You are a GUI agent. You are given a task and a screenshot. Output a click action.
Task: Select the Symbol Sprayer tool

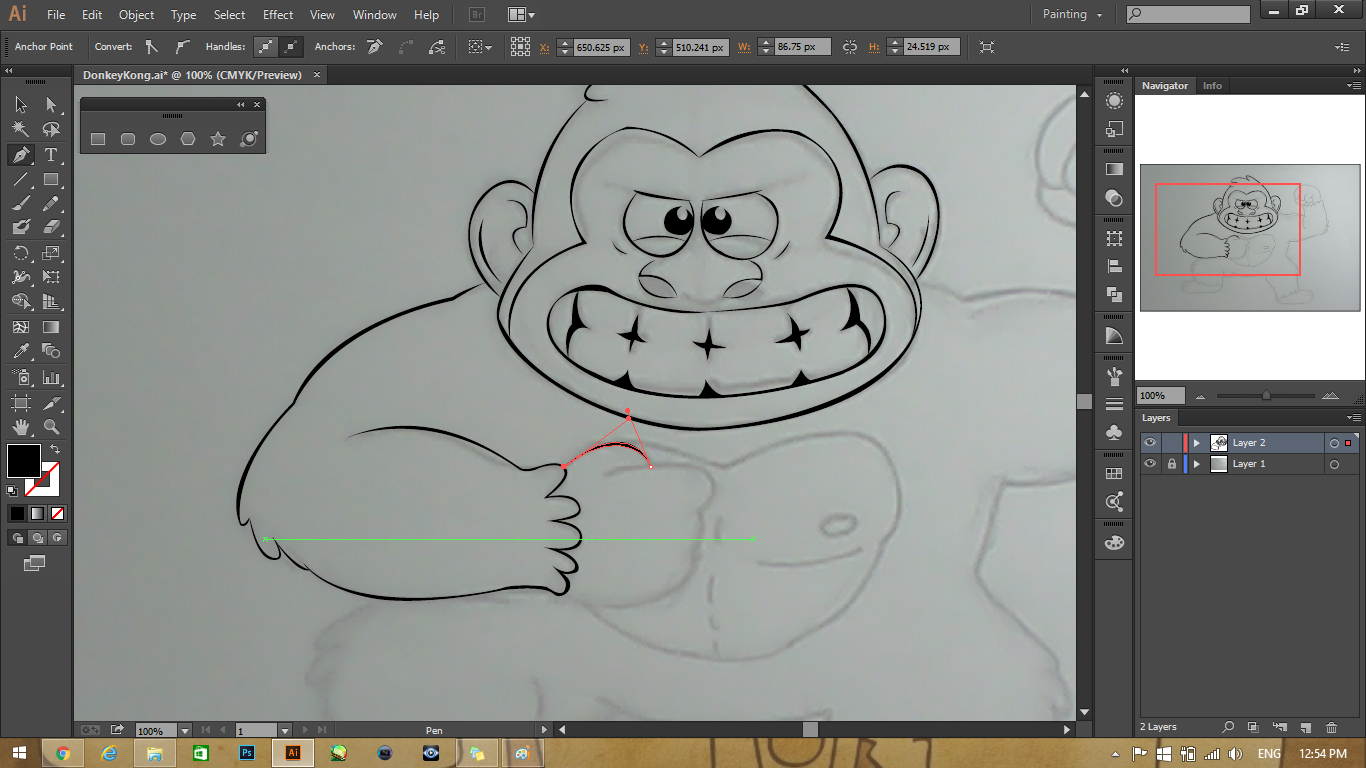point(21,377)
